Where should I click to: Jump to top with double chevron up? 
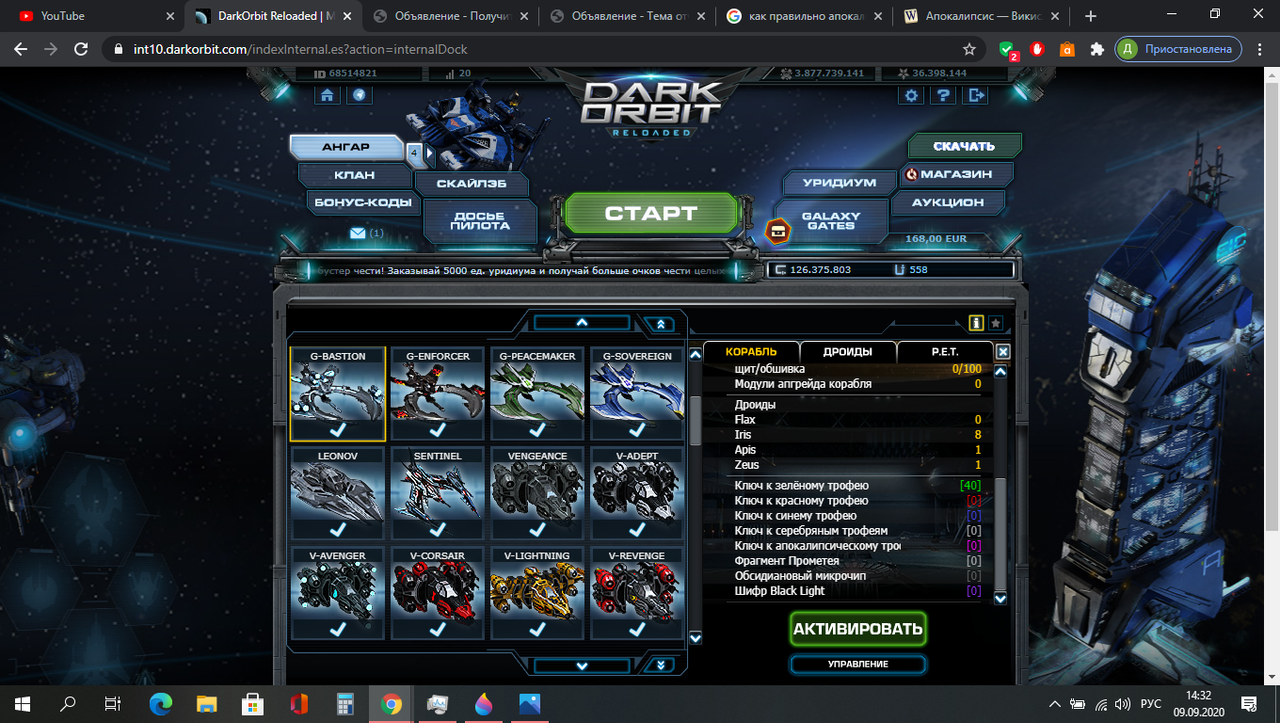coord(660,324)
